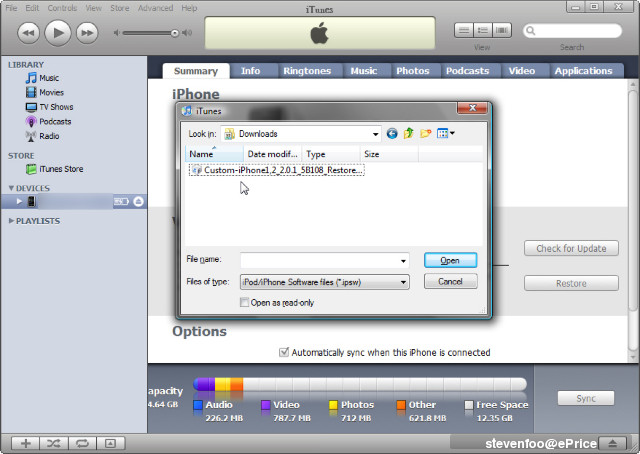Sort files by Name column
Image resolution: width=640 pixels, height=454 pixels.
[x=215, y=154]
